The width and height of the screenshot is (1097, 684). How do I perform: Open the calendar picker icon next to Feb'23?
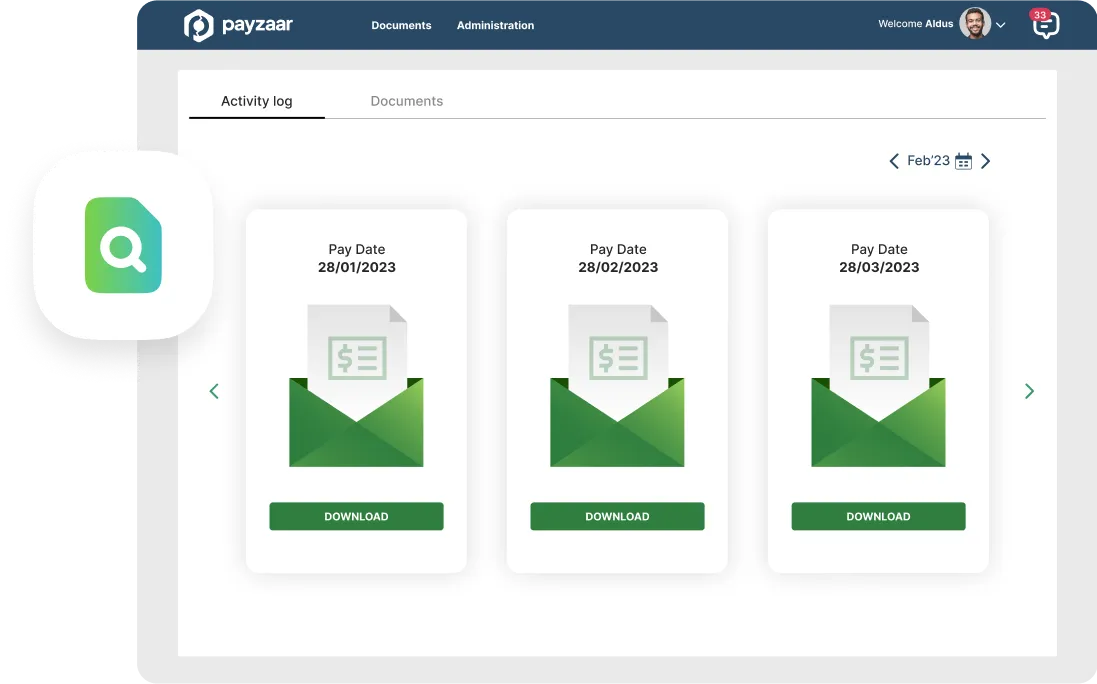click(x=962, y=160)
